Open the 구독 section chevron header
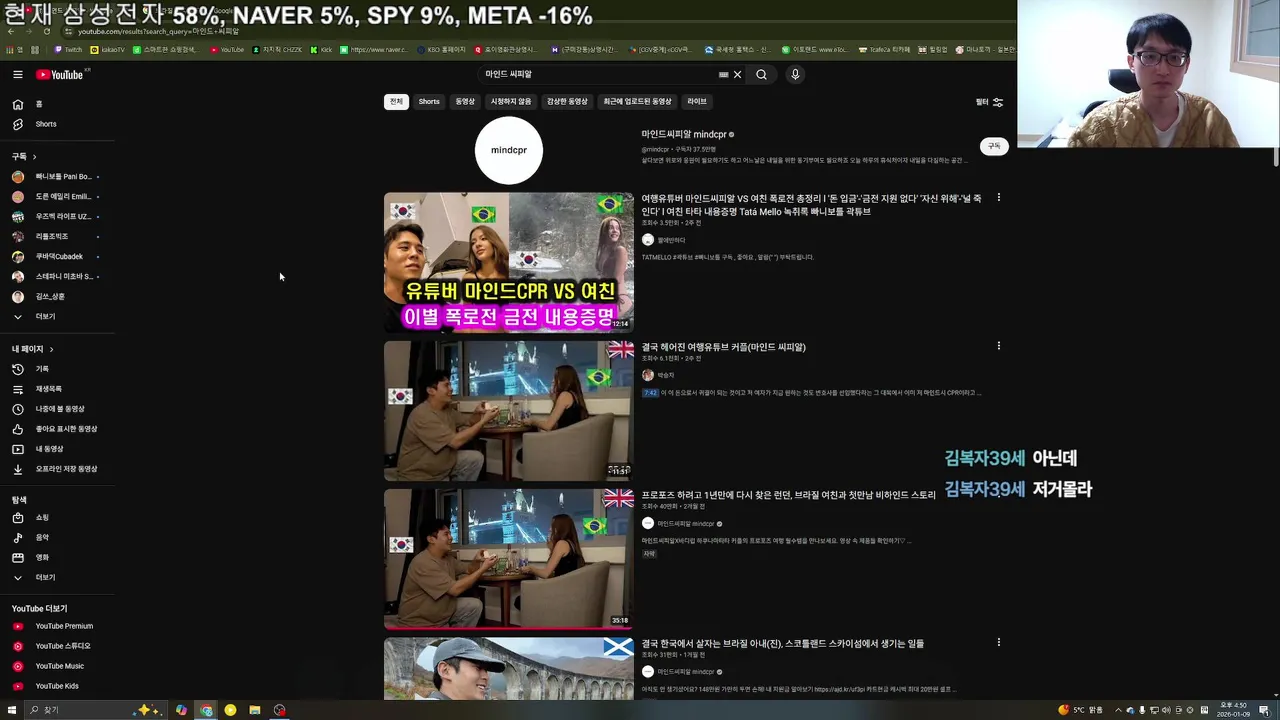Viewport: 1280px width, 720px height. tap(24, 157)
